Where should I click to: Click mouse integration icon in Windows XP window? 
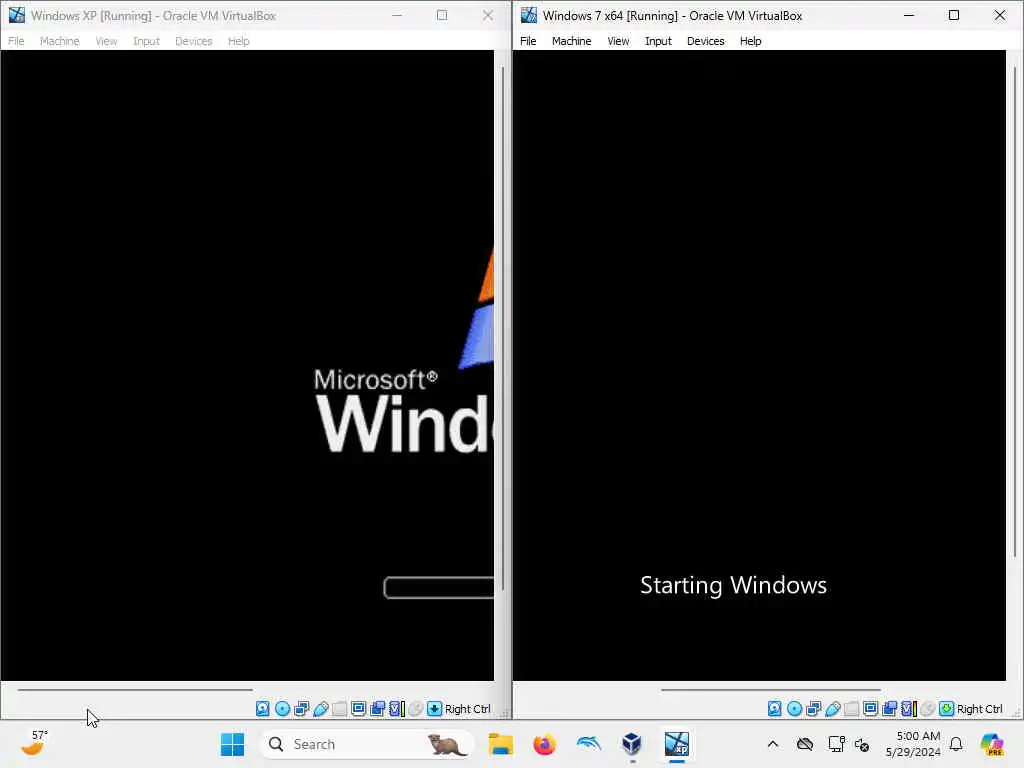pos(415,709)
